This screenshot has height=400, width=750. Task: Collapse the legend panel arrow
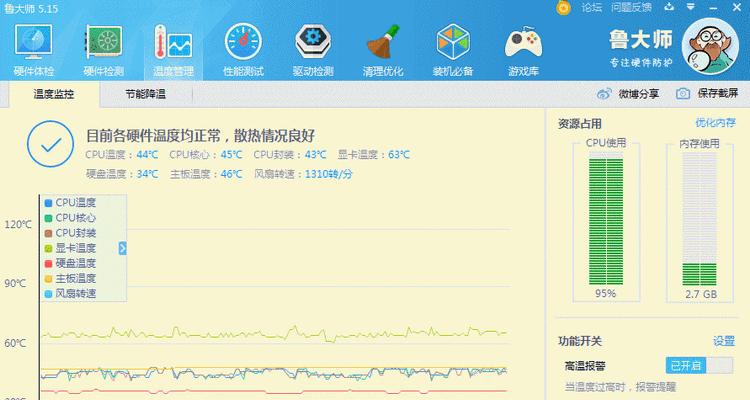pyautogui.click(x=122, y=248)
